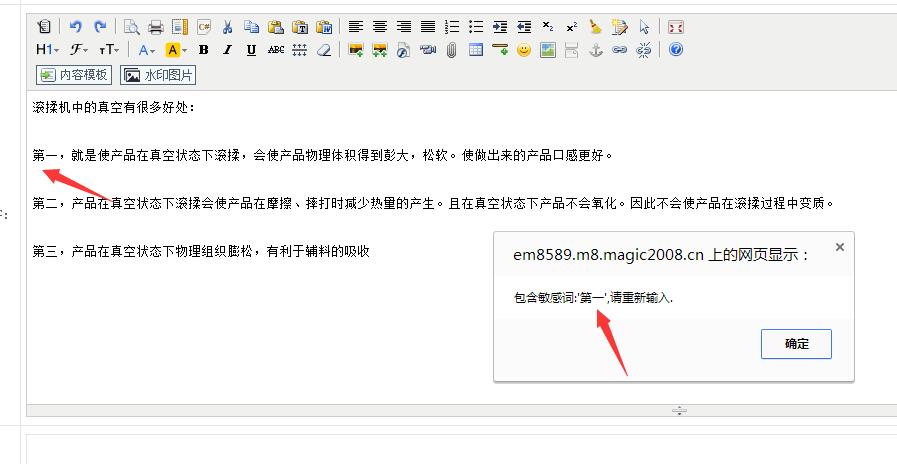Open the font size dropdown
This screenshot has width=897, height=464.
pos(109,49)
